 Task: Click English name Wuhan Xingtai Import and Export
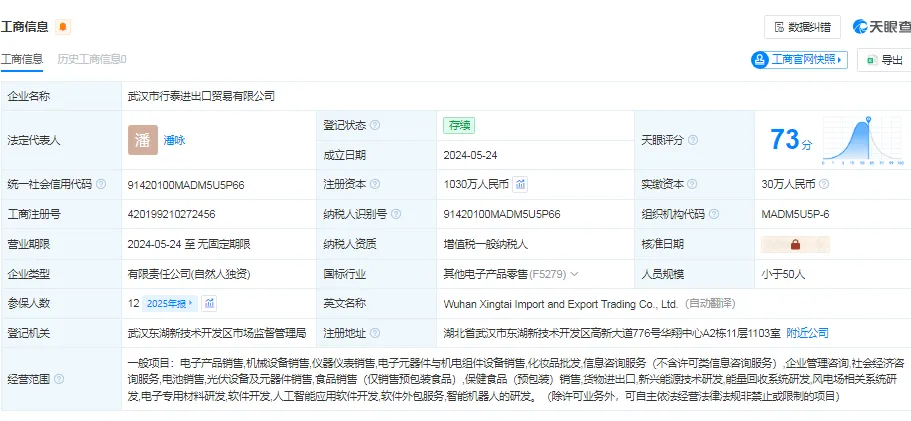(561, 304)
